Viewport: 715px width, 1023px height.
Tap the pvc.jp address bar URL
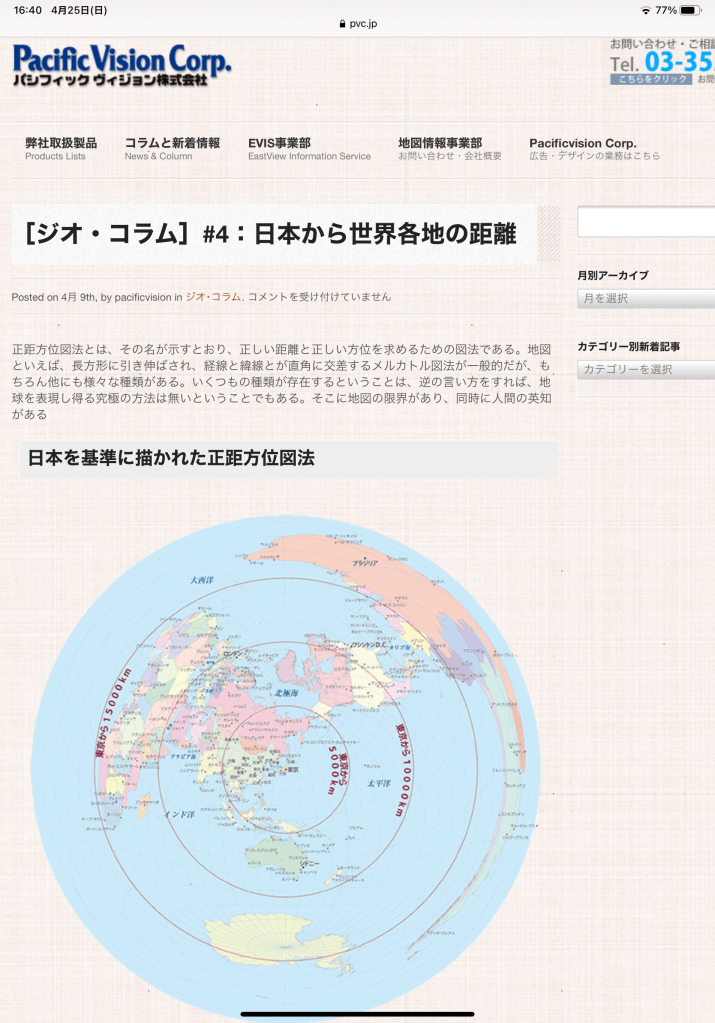pyautogui.click(x=363, y=23)
